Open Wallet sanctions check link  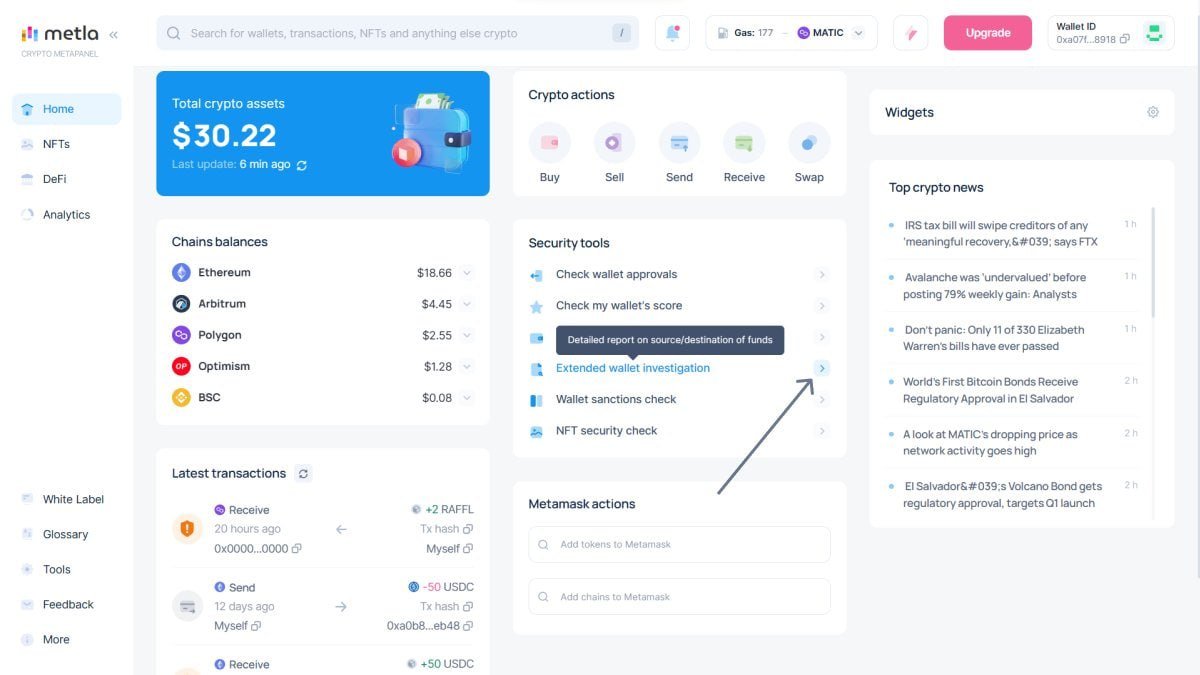pyautogui.click(x=616, y=399)
